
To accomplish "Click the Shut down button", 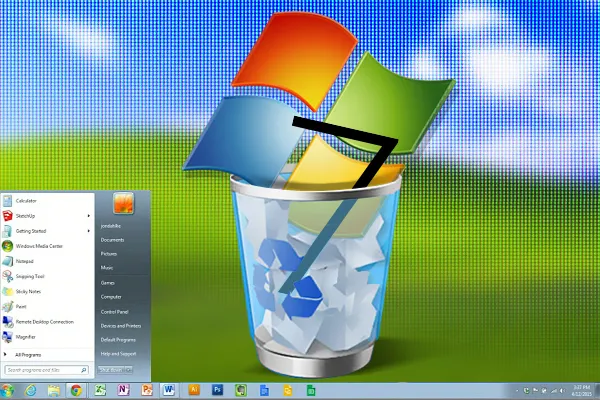I will (x=111, y=370).
